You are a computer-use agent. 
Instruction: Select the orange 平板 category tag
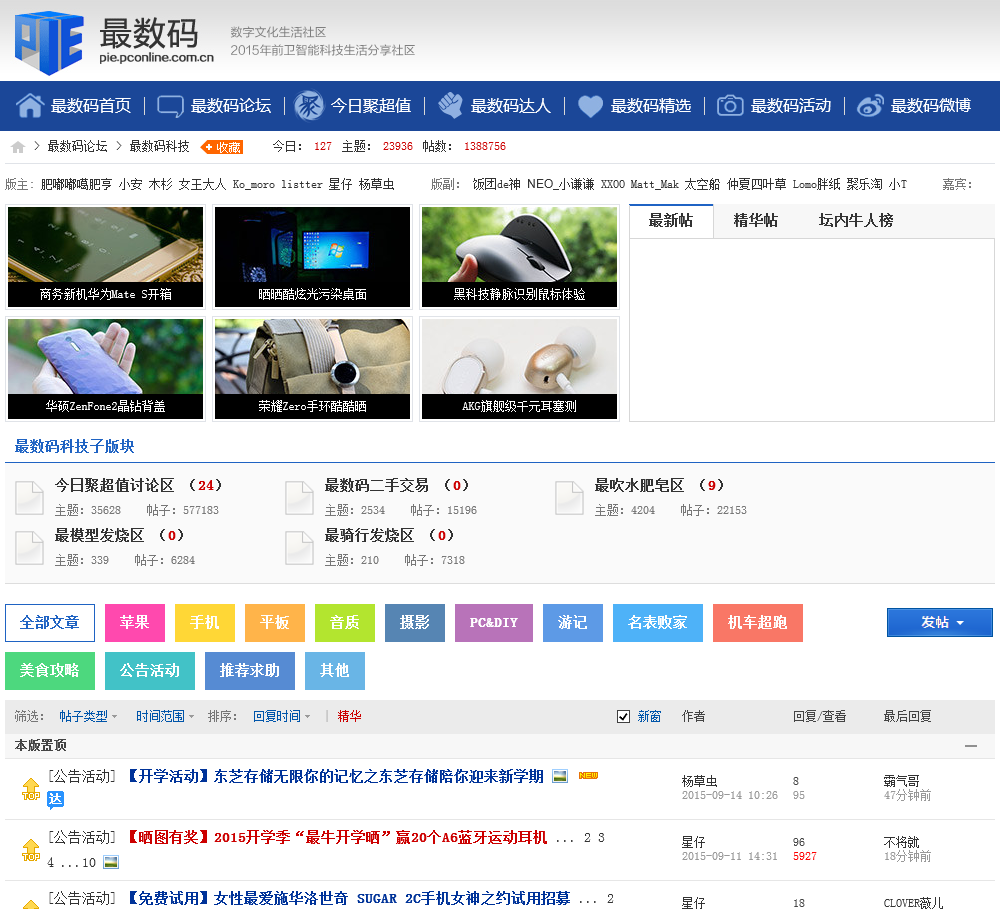point(275,623)
